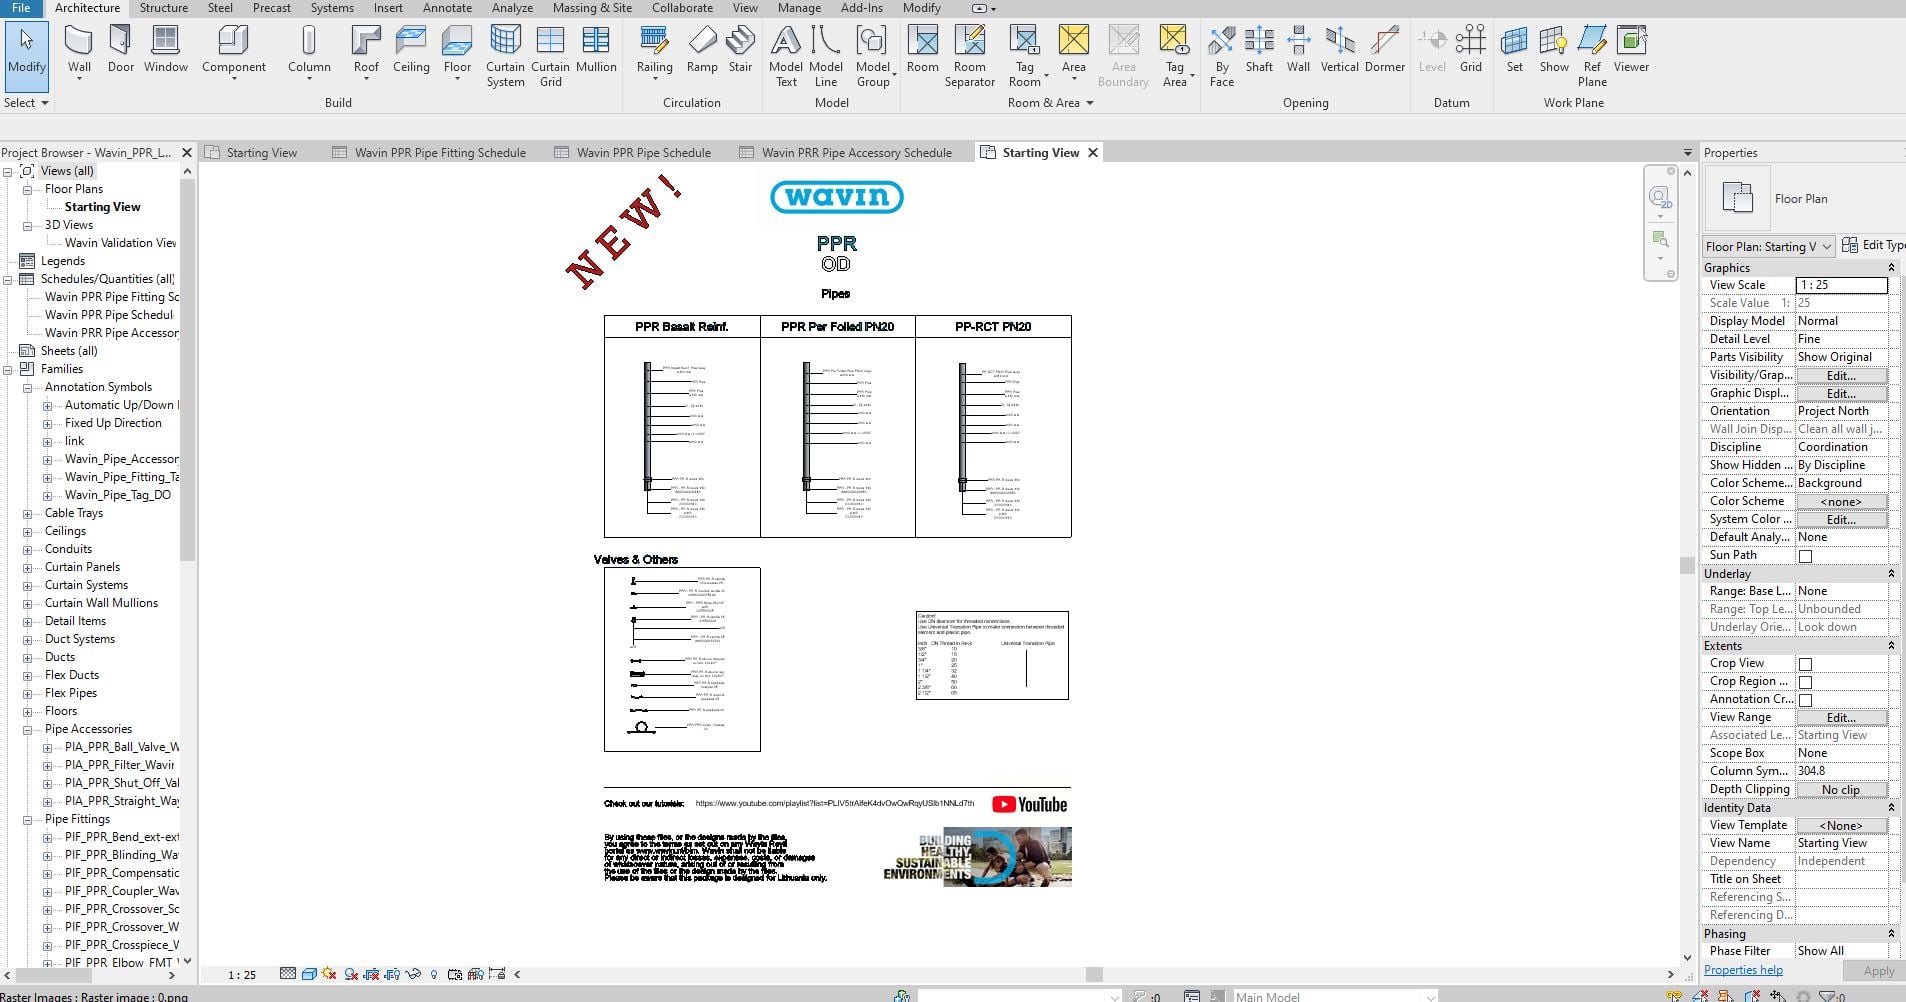Open the Annotate ribbon tab
The height and width of the screenshot is (1002, 1906).
coord(447,8)
